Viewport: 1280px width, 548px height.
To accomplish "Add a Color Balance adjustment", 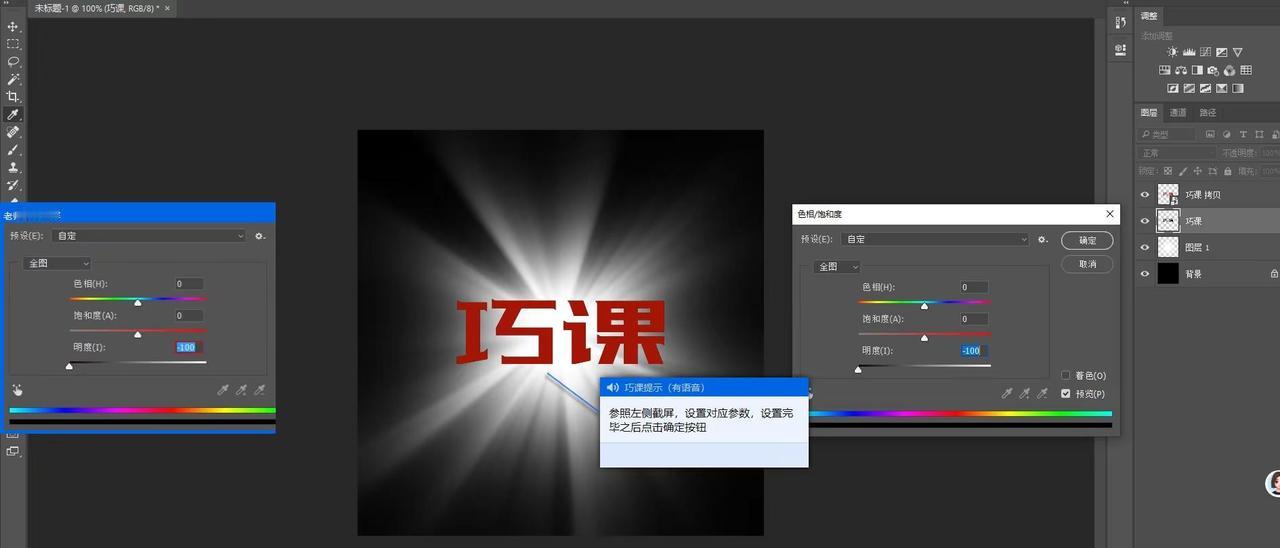I will (1181, 70).
